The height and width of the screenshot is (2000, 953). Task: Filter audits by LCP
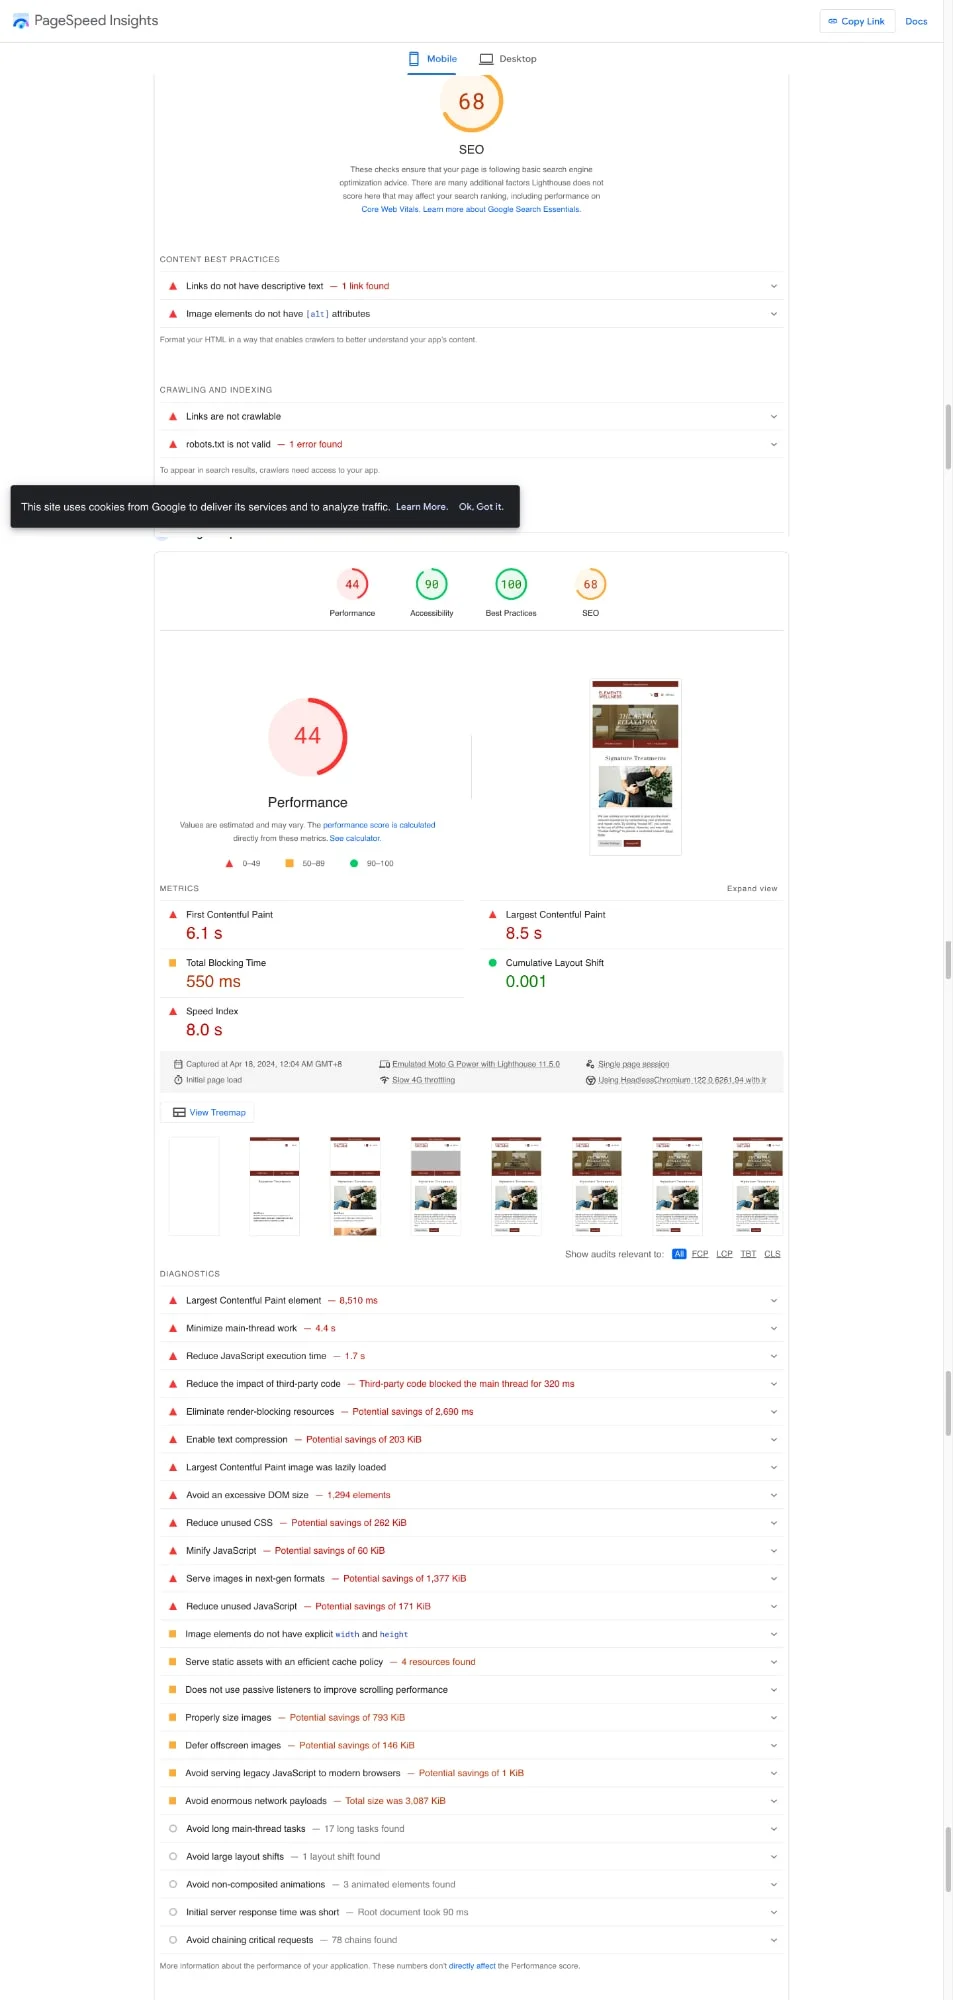(724, 1254)
